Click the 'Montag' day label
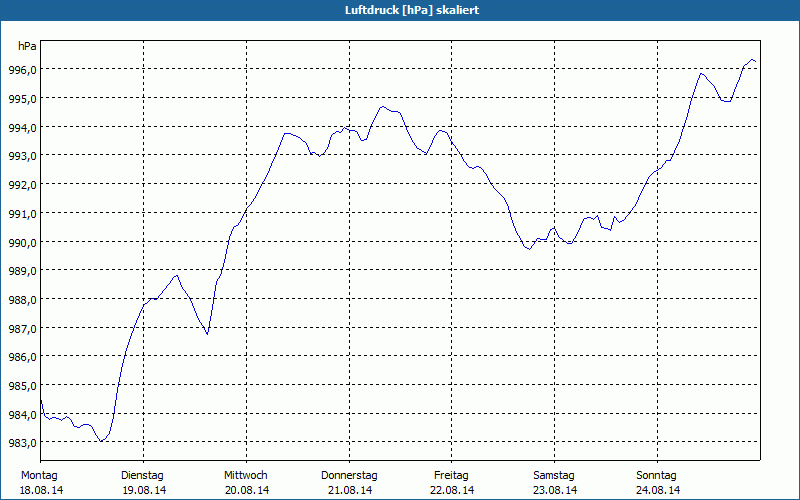800x500 pixels. click(39, 476)
